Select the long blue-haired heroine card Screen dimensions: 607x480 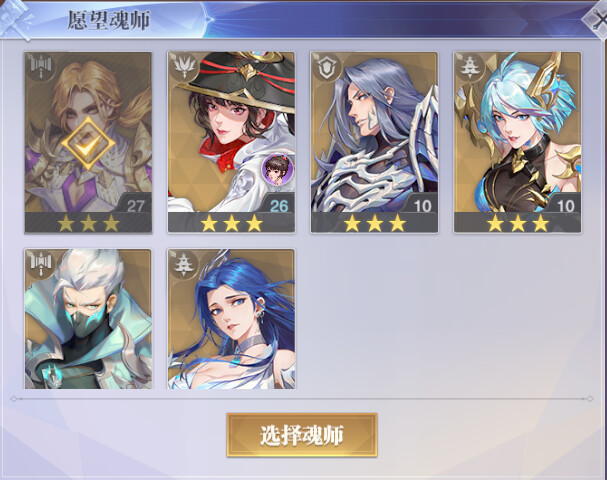[231, 319]
